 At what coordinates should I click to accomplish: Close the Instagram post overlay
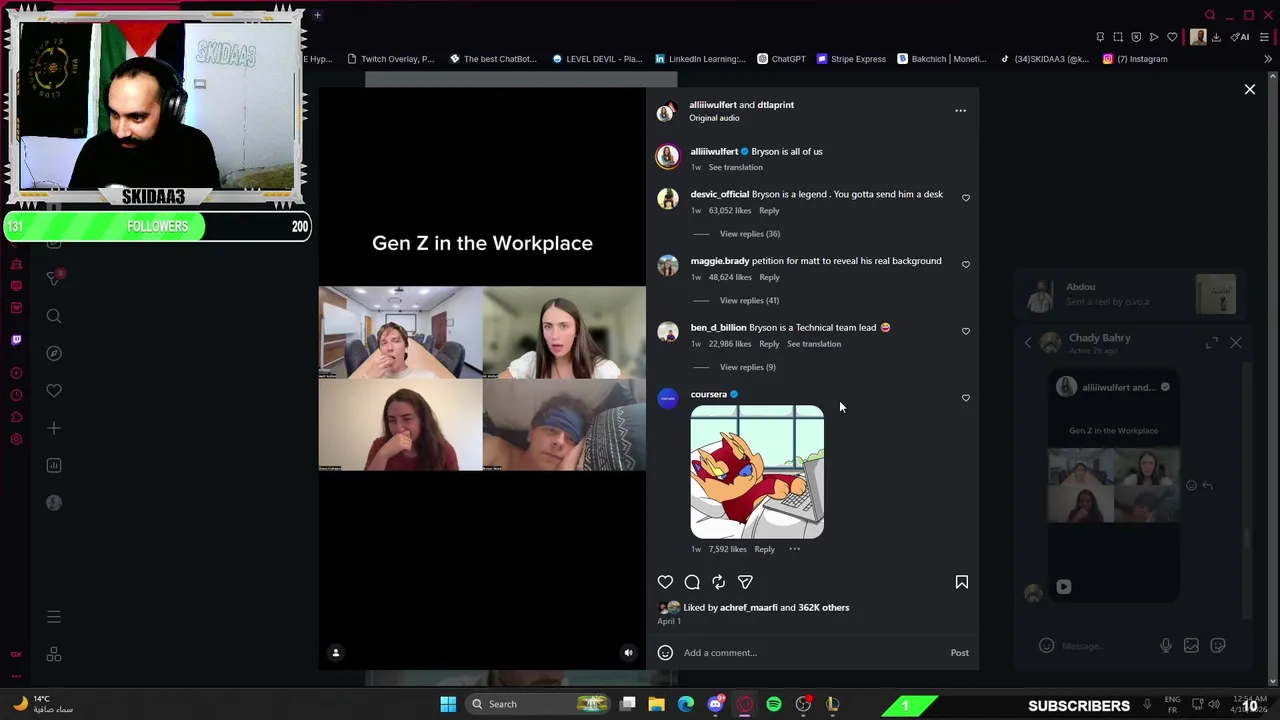pyautogui.click(x=1250, y=90)
